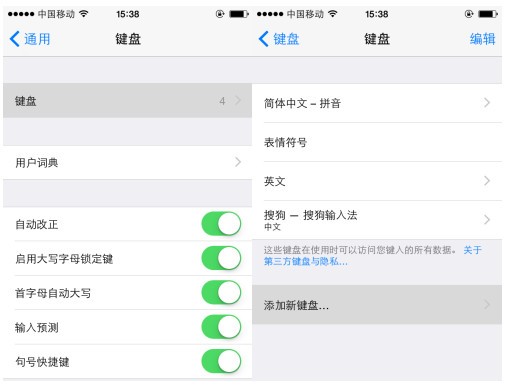505x388 pixels.
Task: Tap the 编辑 button
Action: (482, 39)
